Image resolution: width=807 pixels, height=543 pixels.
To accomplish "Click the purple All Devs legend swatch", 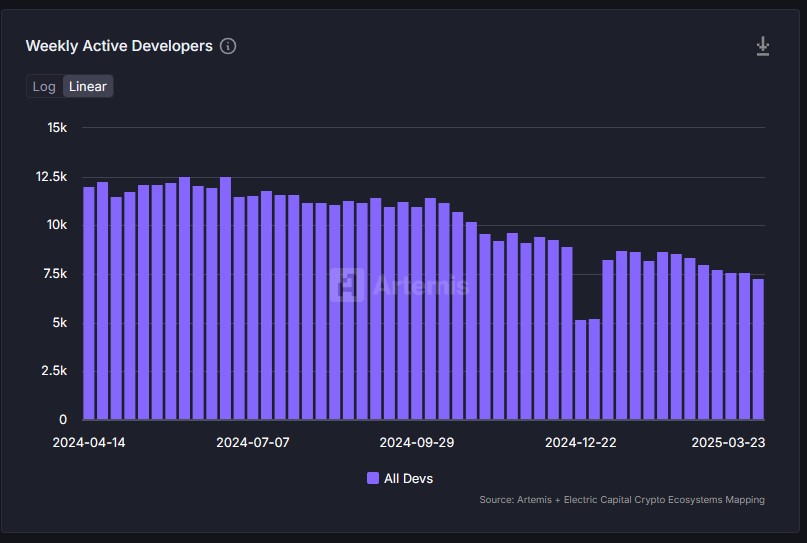I will click(x=373, y=478).
